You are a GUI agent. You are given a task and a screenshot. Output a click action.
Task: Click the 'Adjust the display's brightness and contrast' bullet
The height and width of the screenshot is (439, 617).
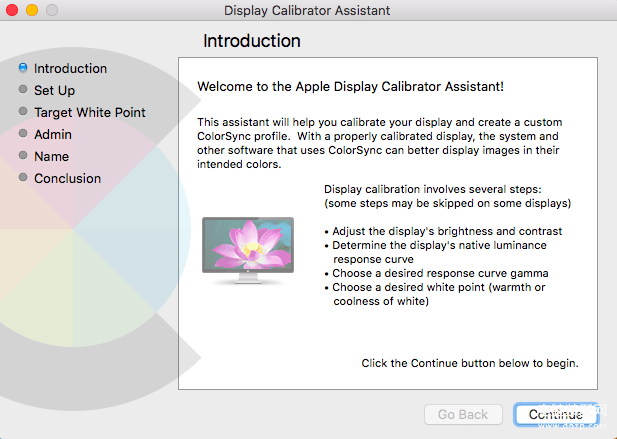coord(443,231)
